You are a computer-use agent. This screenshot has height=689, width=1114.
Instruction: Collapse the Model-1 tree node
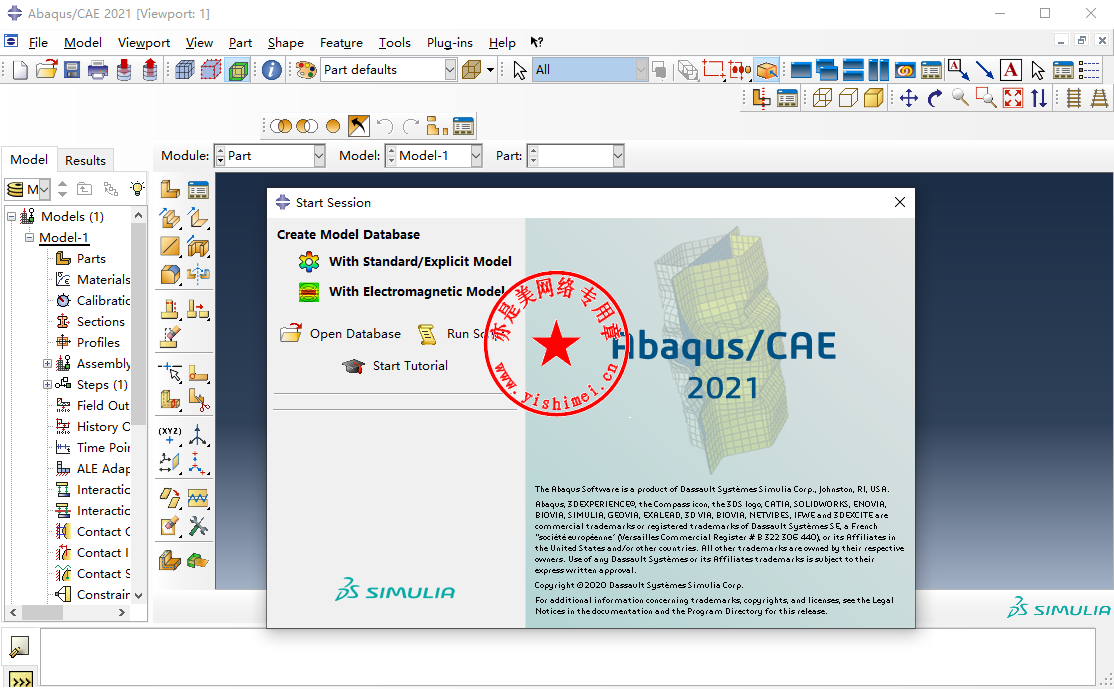[x=29, y=237]
